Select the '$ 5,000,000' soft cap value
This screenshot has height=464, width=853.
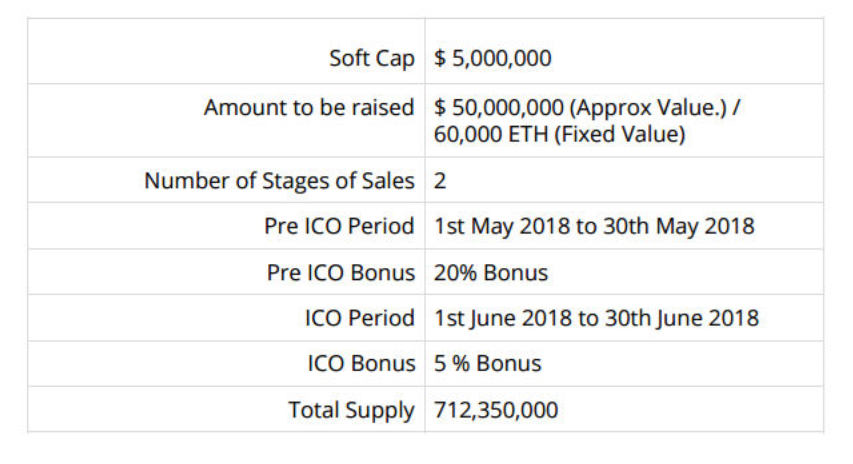pos(493,58)
